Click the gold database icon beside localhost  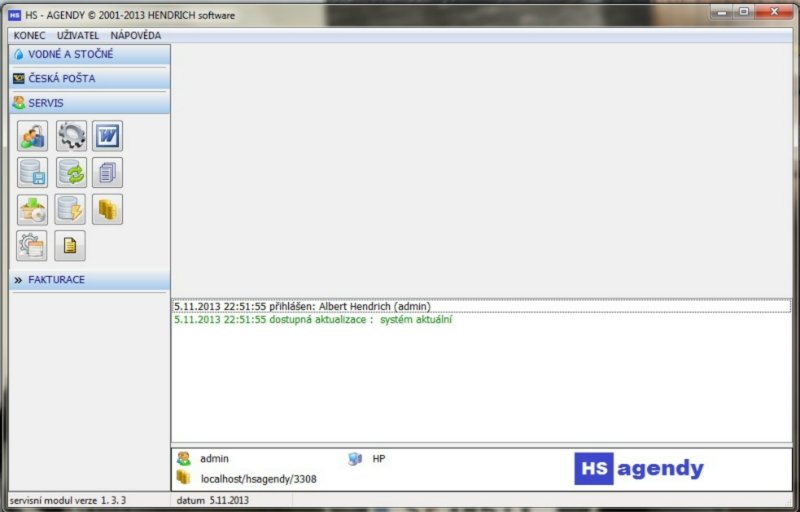(183, 477)
